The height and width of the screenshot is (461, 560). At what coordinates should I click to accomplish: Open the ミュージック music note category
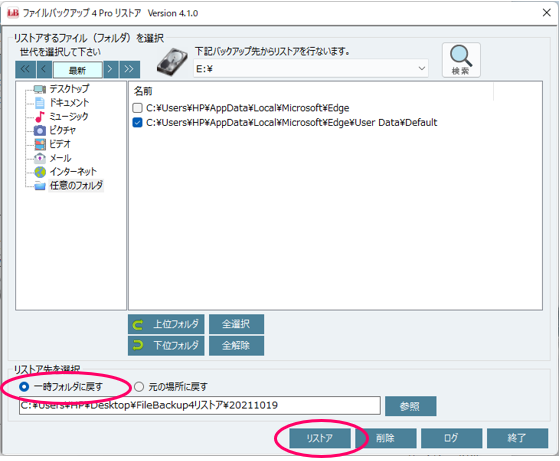tap(40, 116)
